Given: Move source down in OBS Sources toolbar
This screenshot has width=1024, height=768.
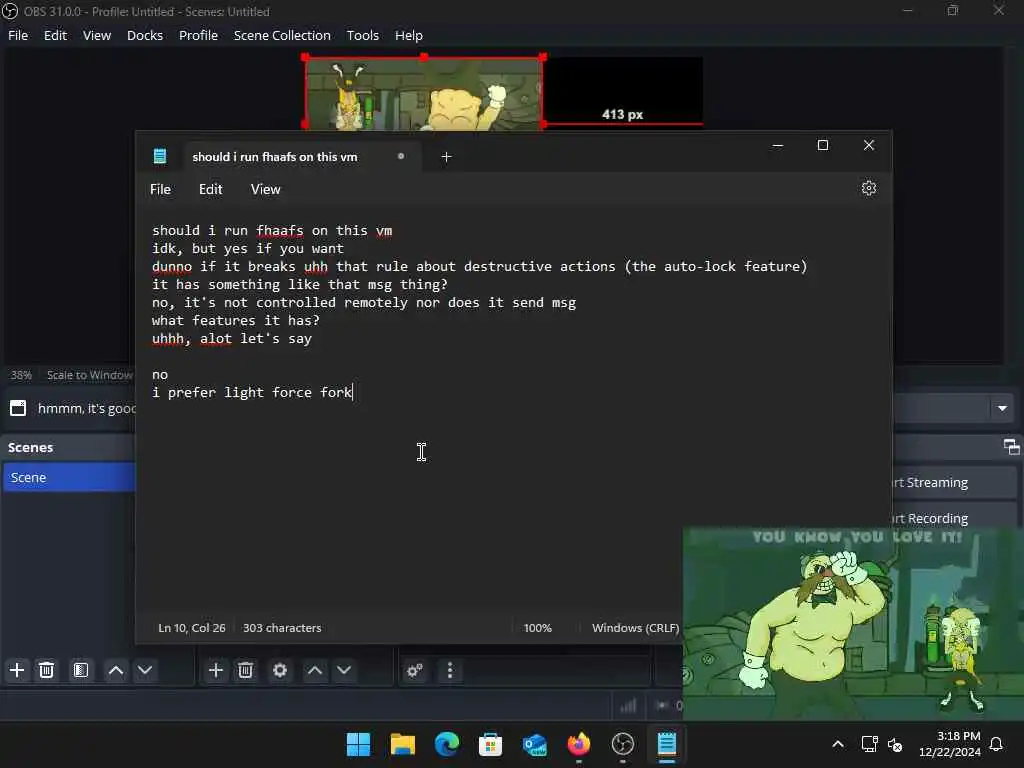Looking at the screenshot, I should click(344, 670).
